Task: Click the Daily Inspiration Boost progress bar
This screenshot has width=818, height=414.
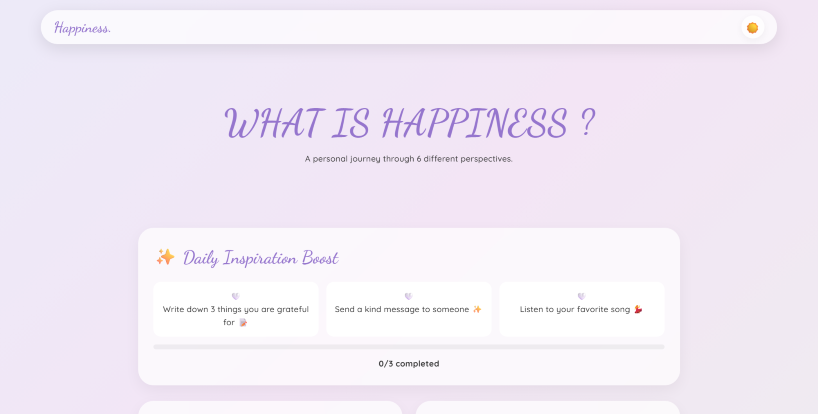Action: (x=408, y=347)
